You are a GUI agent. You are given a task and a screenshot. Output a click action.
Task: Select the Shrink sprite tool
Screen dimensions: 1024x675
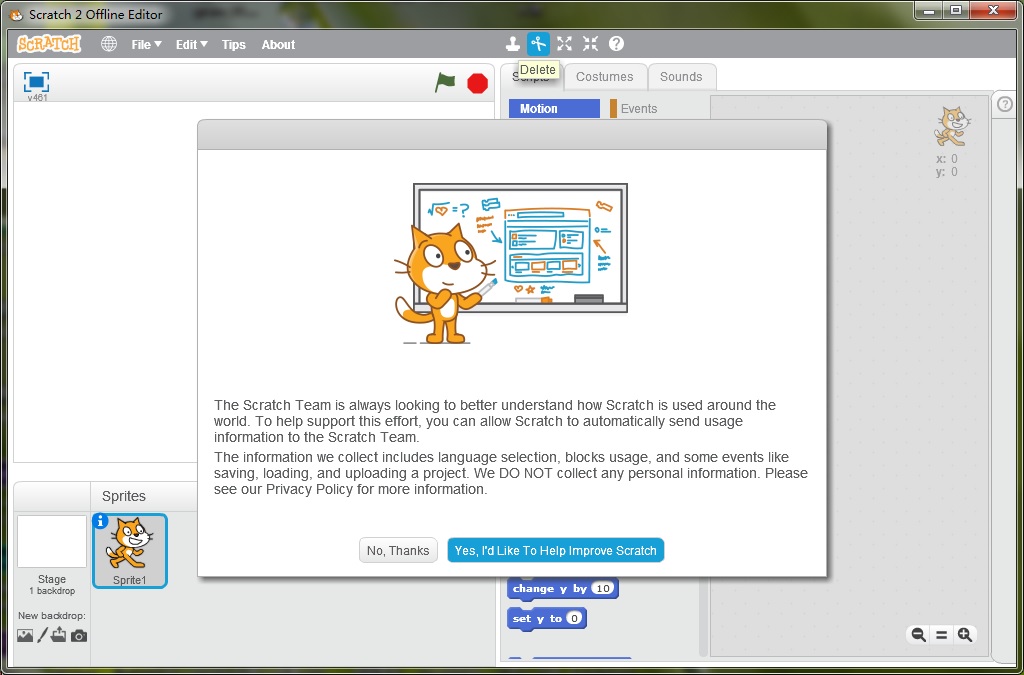590,44
